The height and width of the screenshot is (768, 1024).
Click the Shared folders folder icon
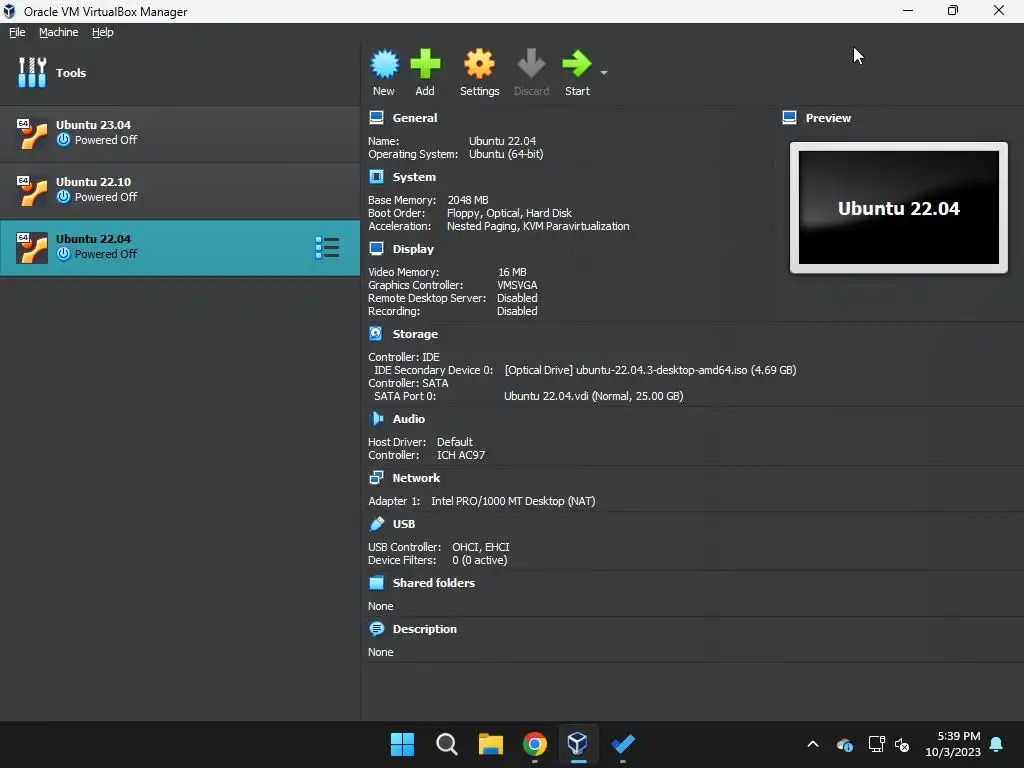click(x=376, y=583)
